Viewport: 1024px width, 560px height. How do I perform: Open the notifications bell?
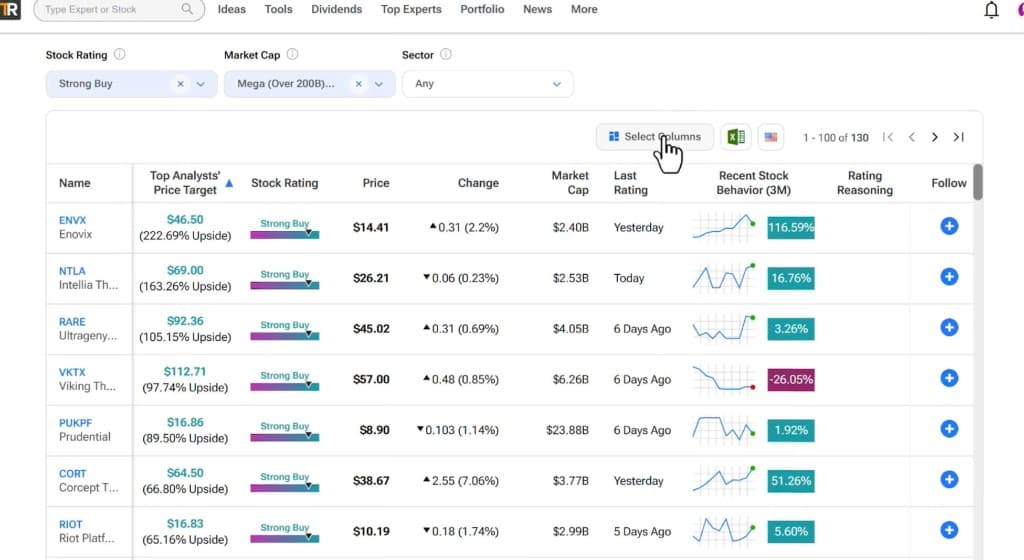[991, 10]
